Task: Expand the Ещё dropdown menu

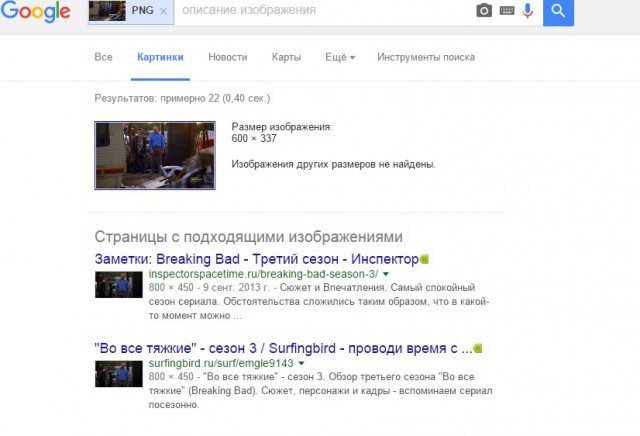Action: click(340, 57)
